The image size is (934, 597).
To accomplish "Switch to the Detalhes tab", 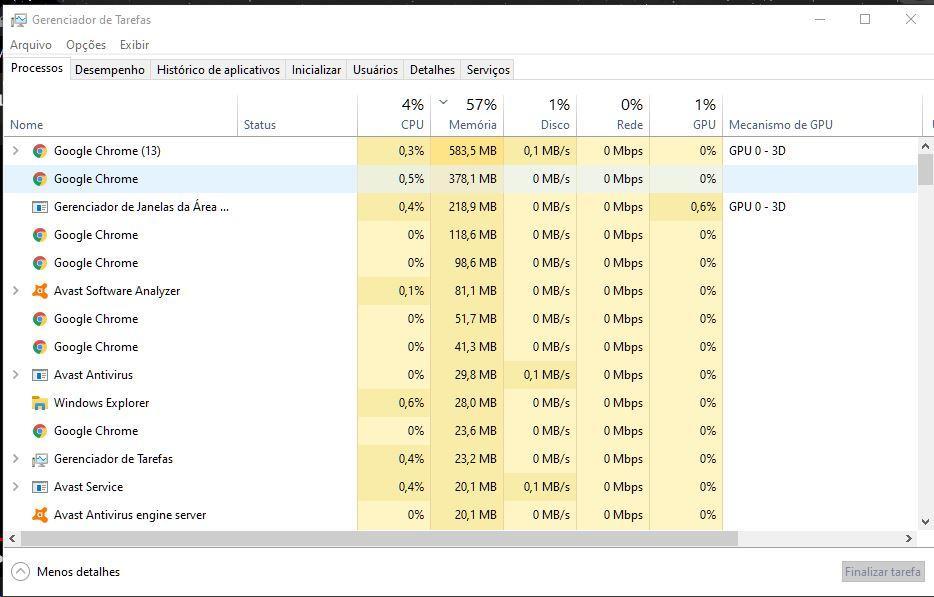I will [x=432, y=70].
